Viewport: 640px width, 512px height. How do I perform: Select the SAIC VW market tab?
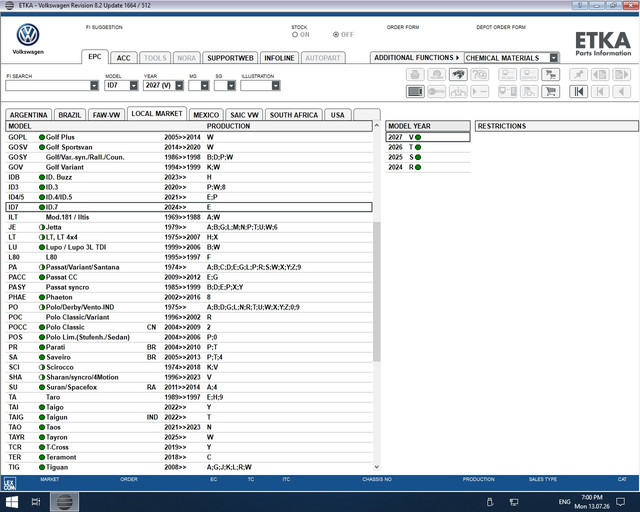point(244,115)
